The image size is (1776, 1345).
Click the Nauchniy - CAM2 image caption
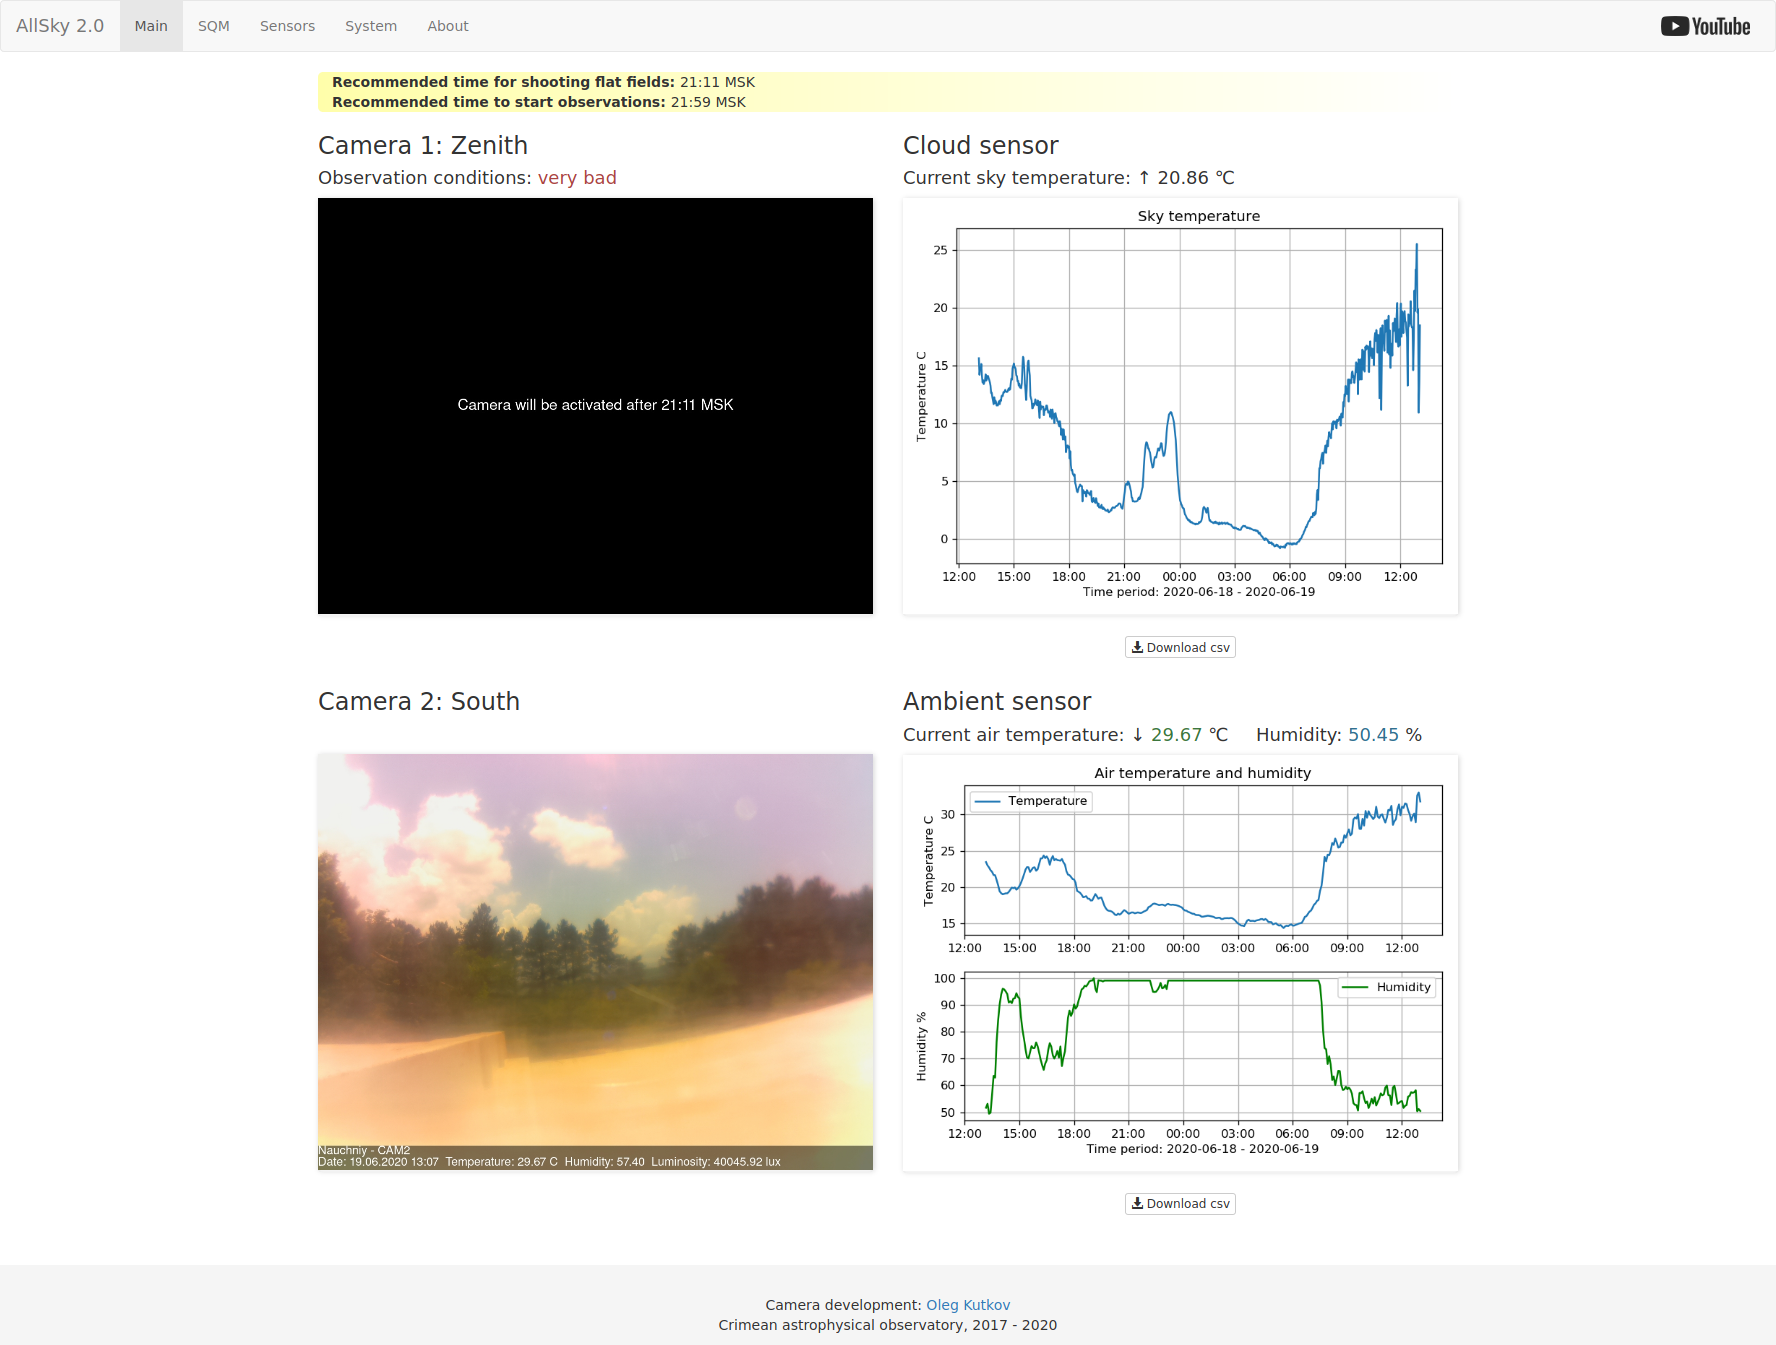coord(364,1151)
